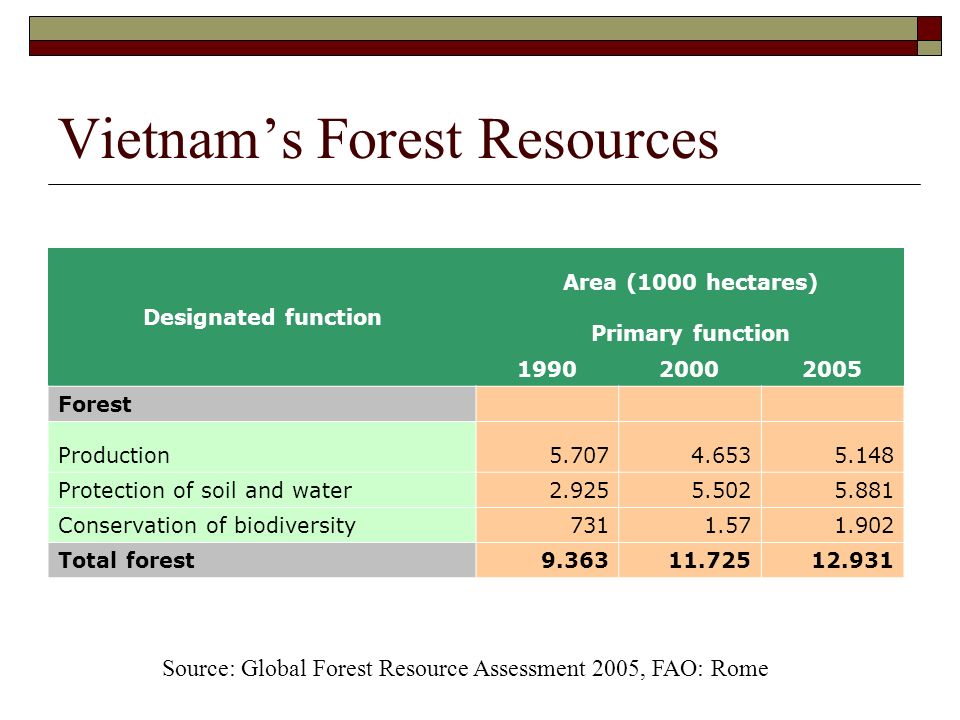Click 'Protection of soil and water' label
This screenshot has width=960, height=720.
click(205, 490)
